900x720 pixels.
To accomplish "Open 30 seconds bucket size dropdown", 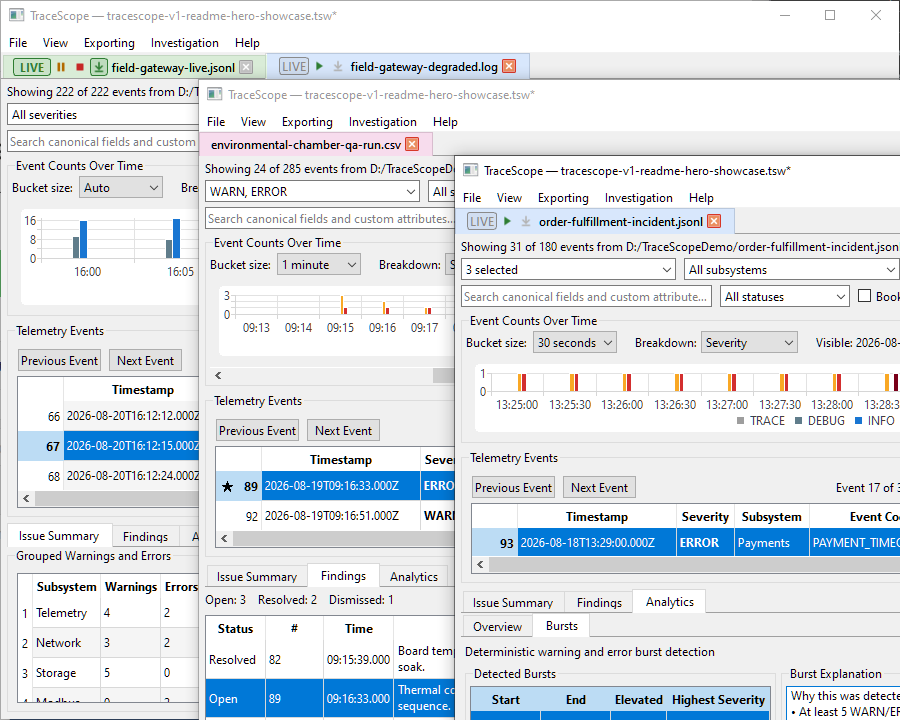I will [x=575, y=343].
